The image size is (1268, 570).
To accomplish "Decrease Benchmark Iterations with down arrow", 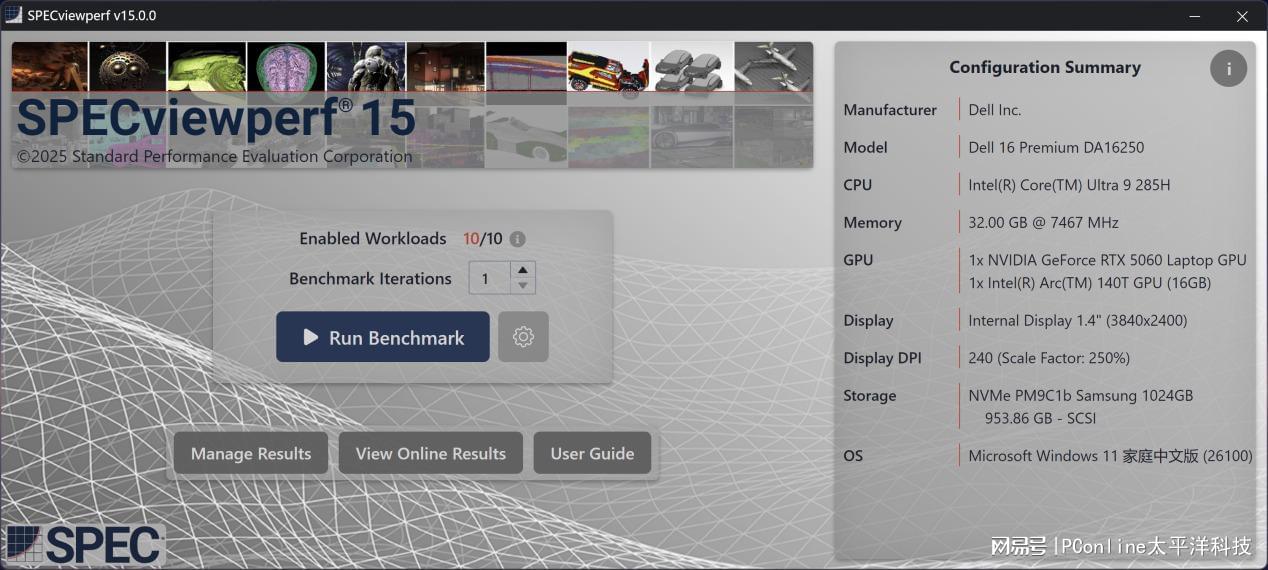I will click(x=522, y=286).
